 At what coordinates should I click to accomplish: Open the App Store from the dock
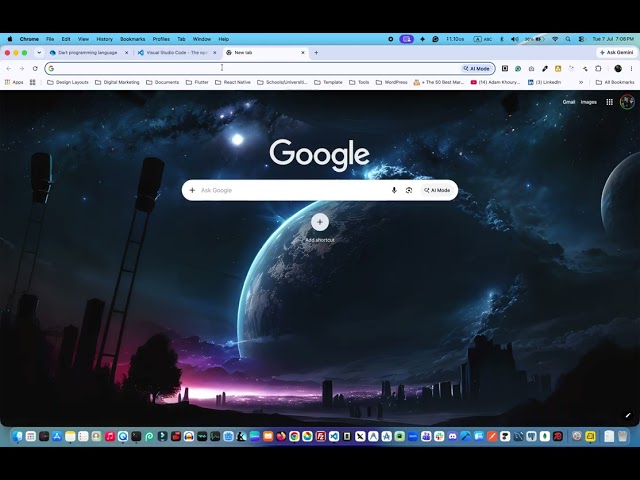click(x=57, y=436)
